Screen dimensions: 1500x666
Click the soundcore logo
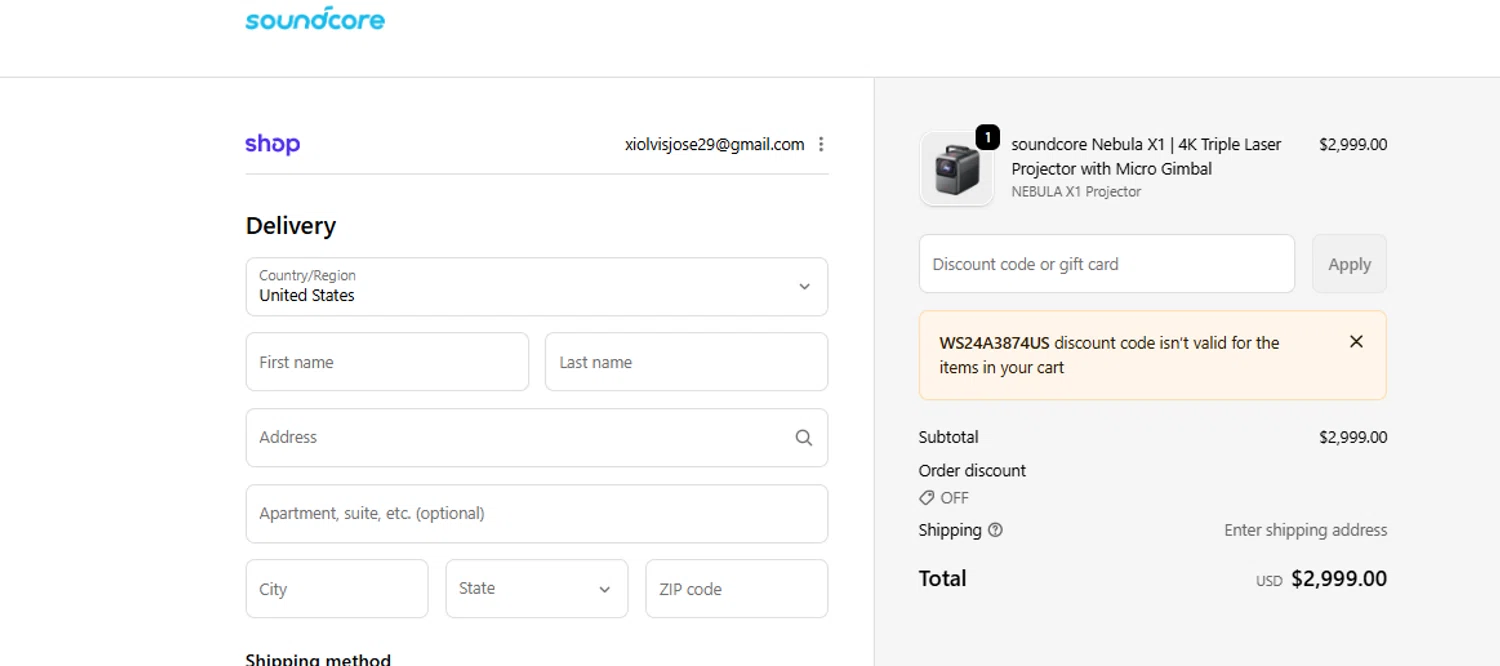(315, 19)
